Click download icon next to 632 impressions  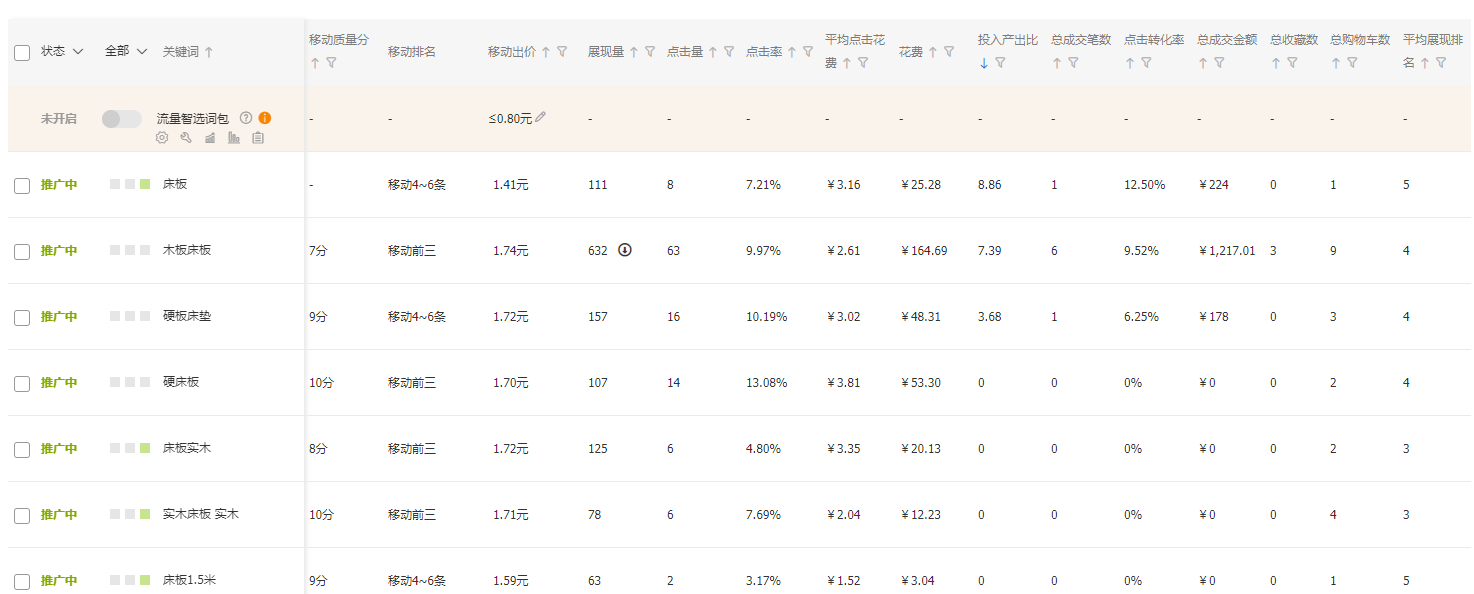(625, 250)
